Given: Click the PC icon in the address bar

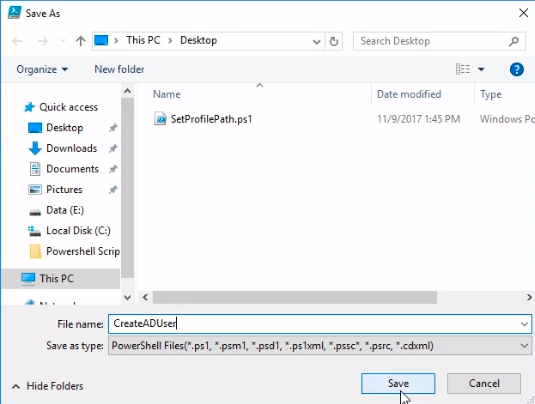Looking at the screenshot, I should point(101,40).
